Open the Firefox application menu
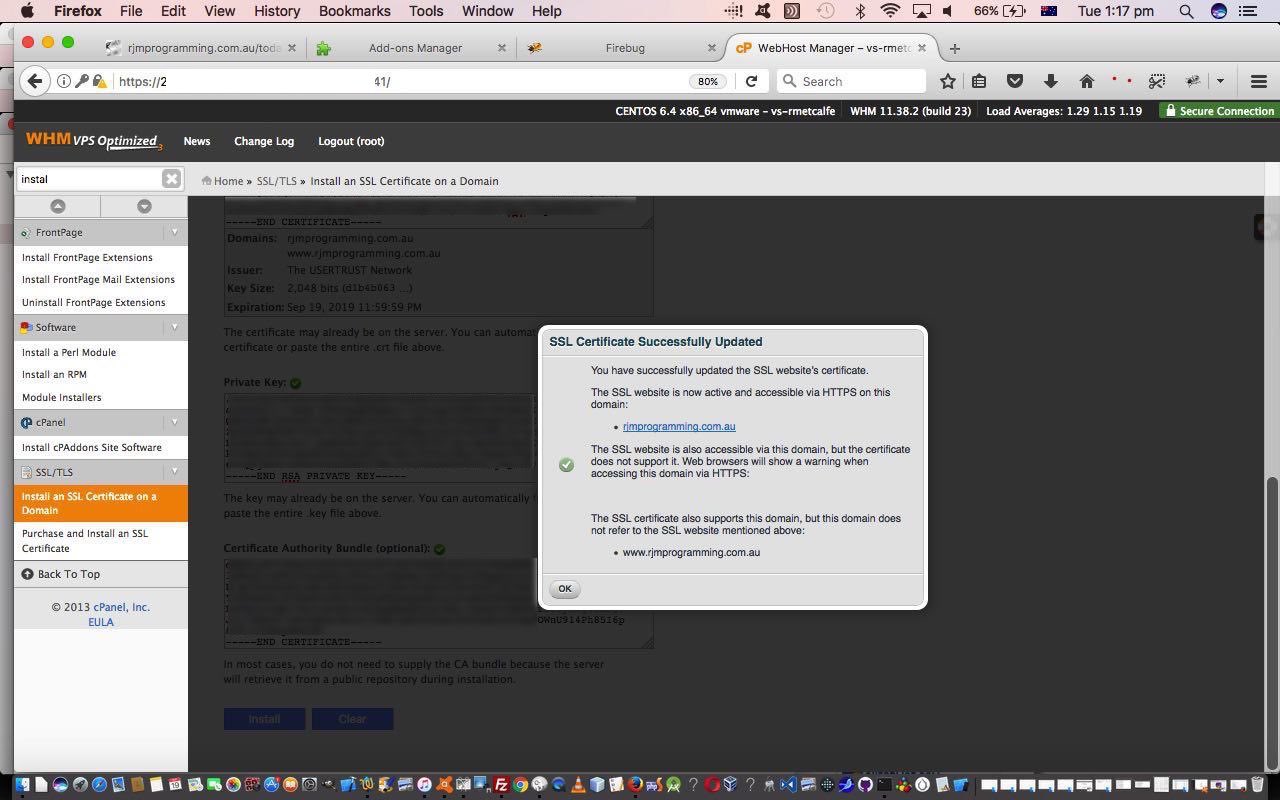 pyautogui.click(x=78, y=11)
